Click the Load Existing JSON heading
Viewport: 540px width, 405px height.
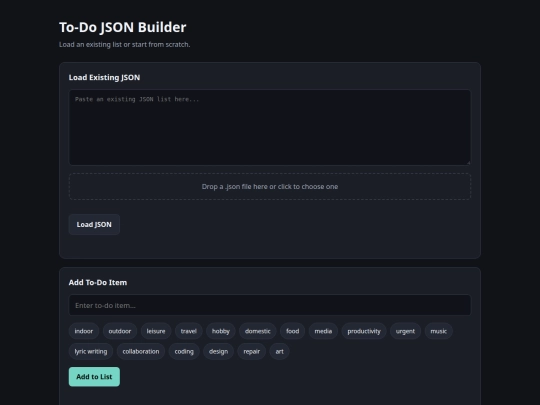[104, 77]
